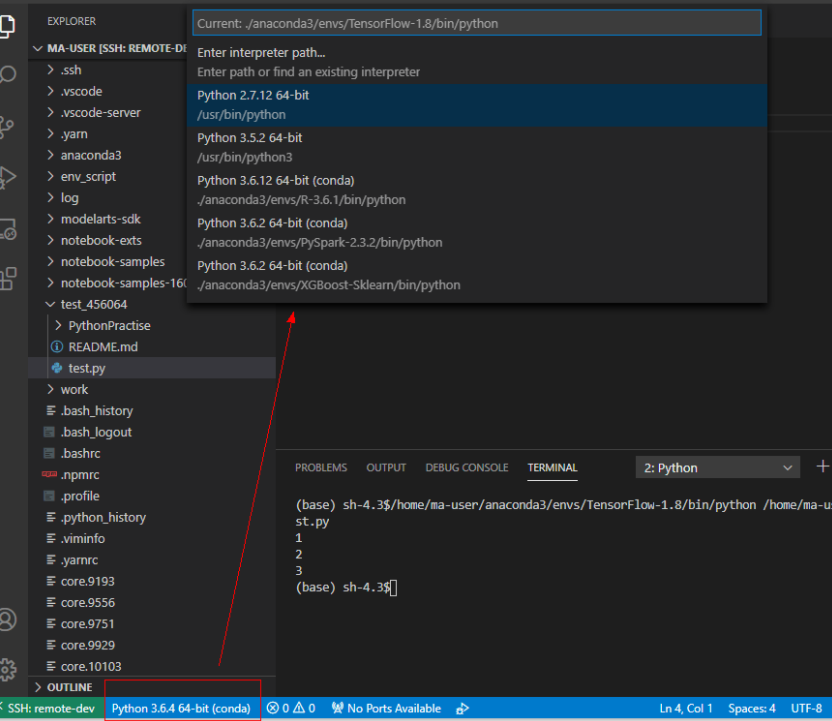Open the Accounts icon

pos(7,620)
